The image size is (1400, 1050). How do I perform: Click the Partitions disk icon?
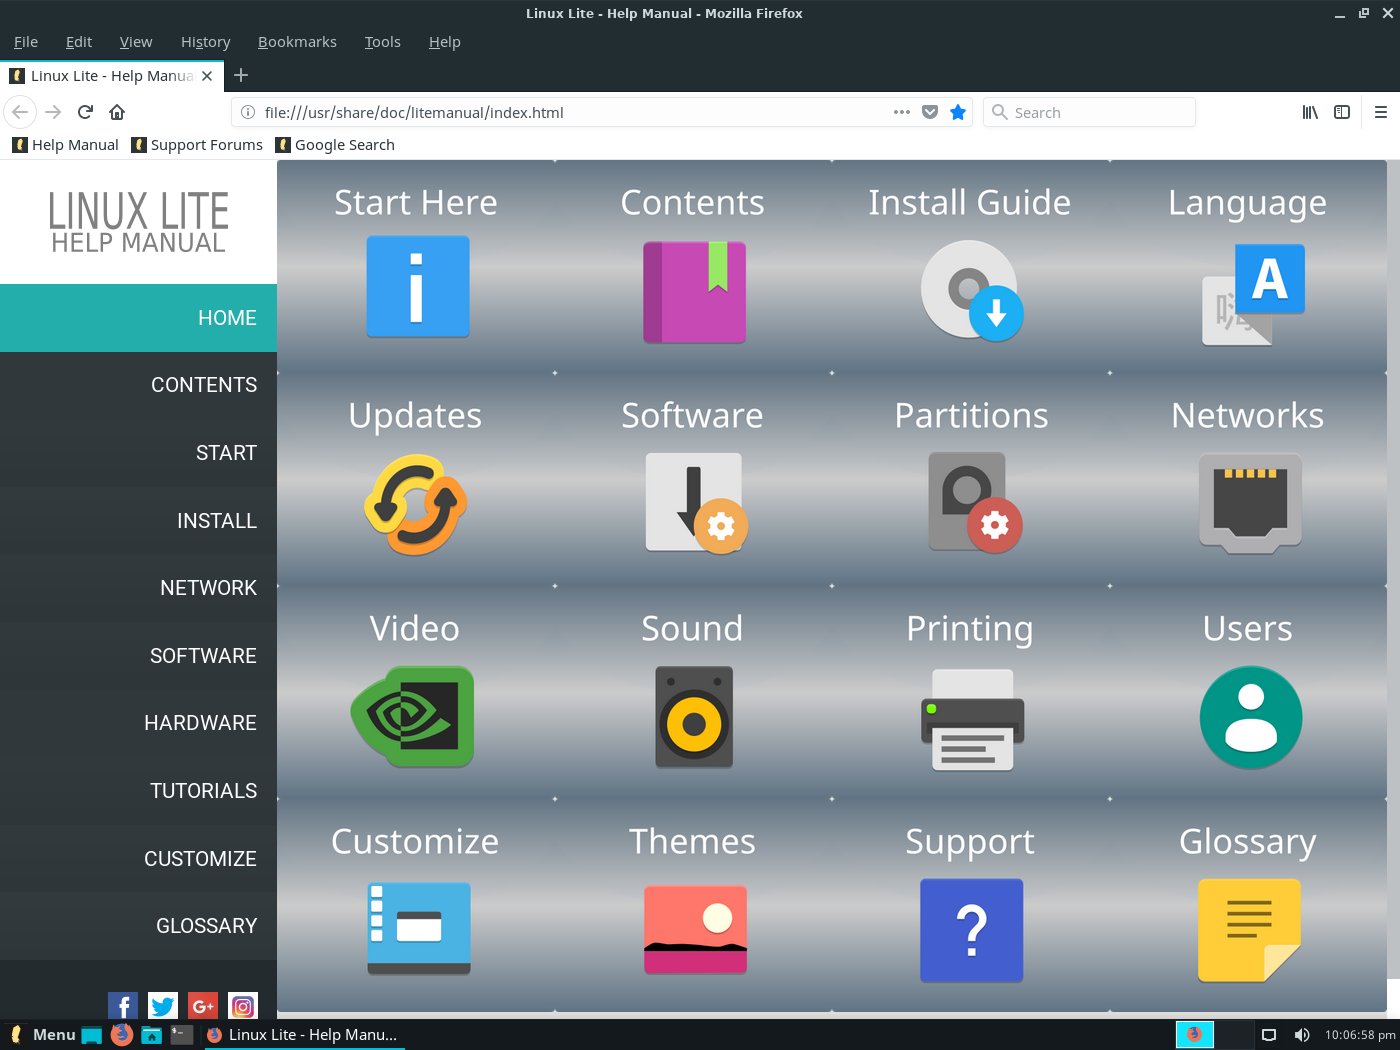969,502
